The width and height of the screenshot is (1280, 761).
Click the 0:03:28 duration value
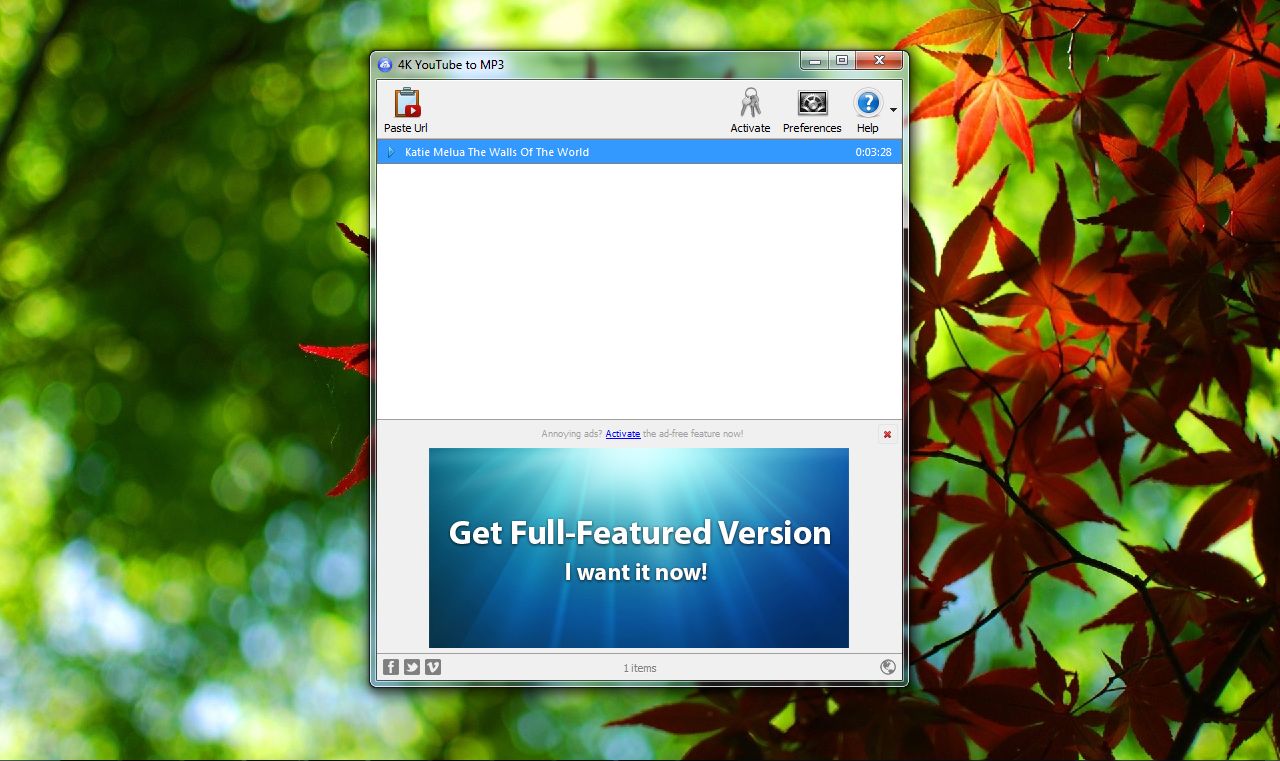(873, 152)
